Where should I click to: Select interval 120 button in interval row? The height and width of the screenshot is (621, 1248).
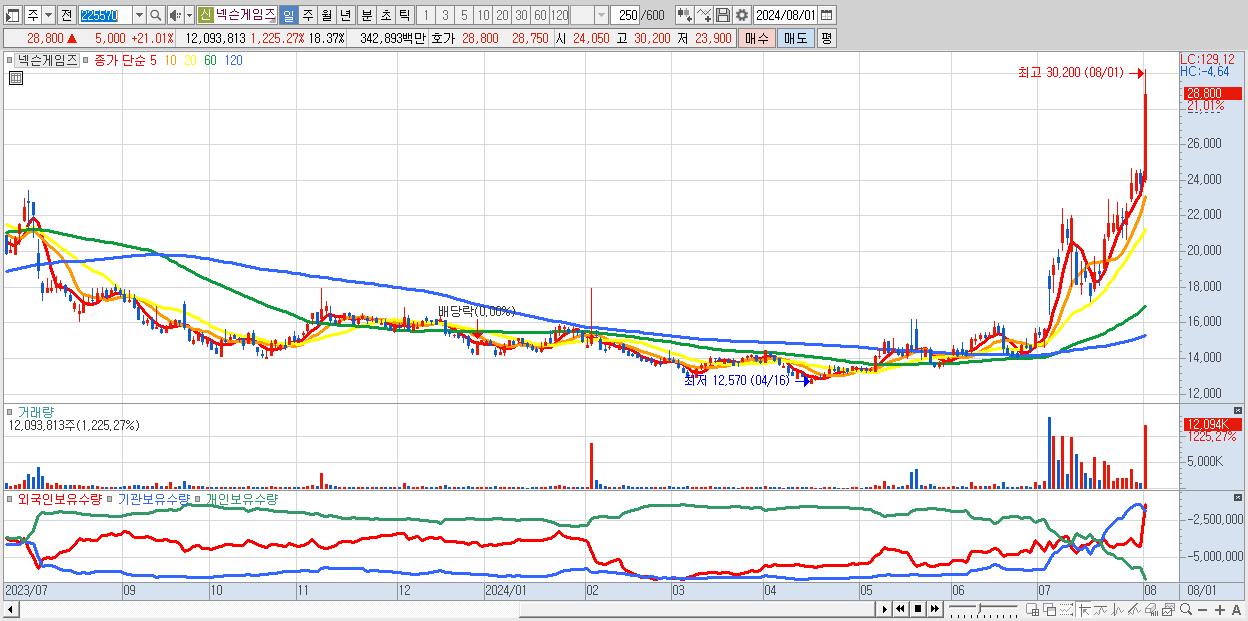pos(559,15)
